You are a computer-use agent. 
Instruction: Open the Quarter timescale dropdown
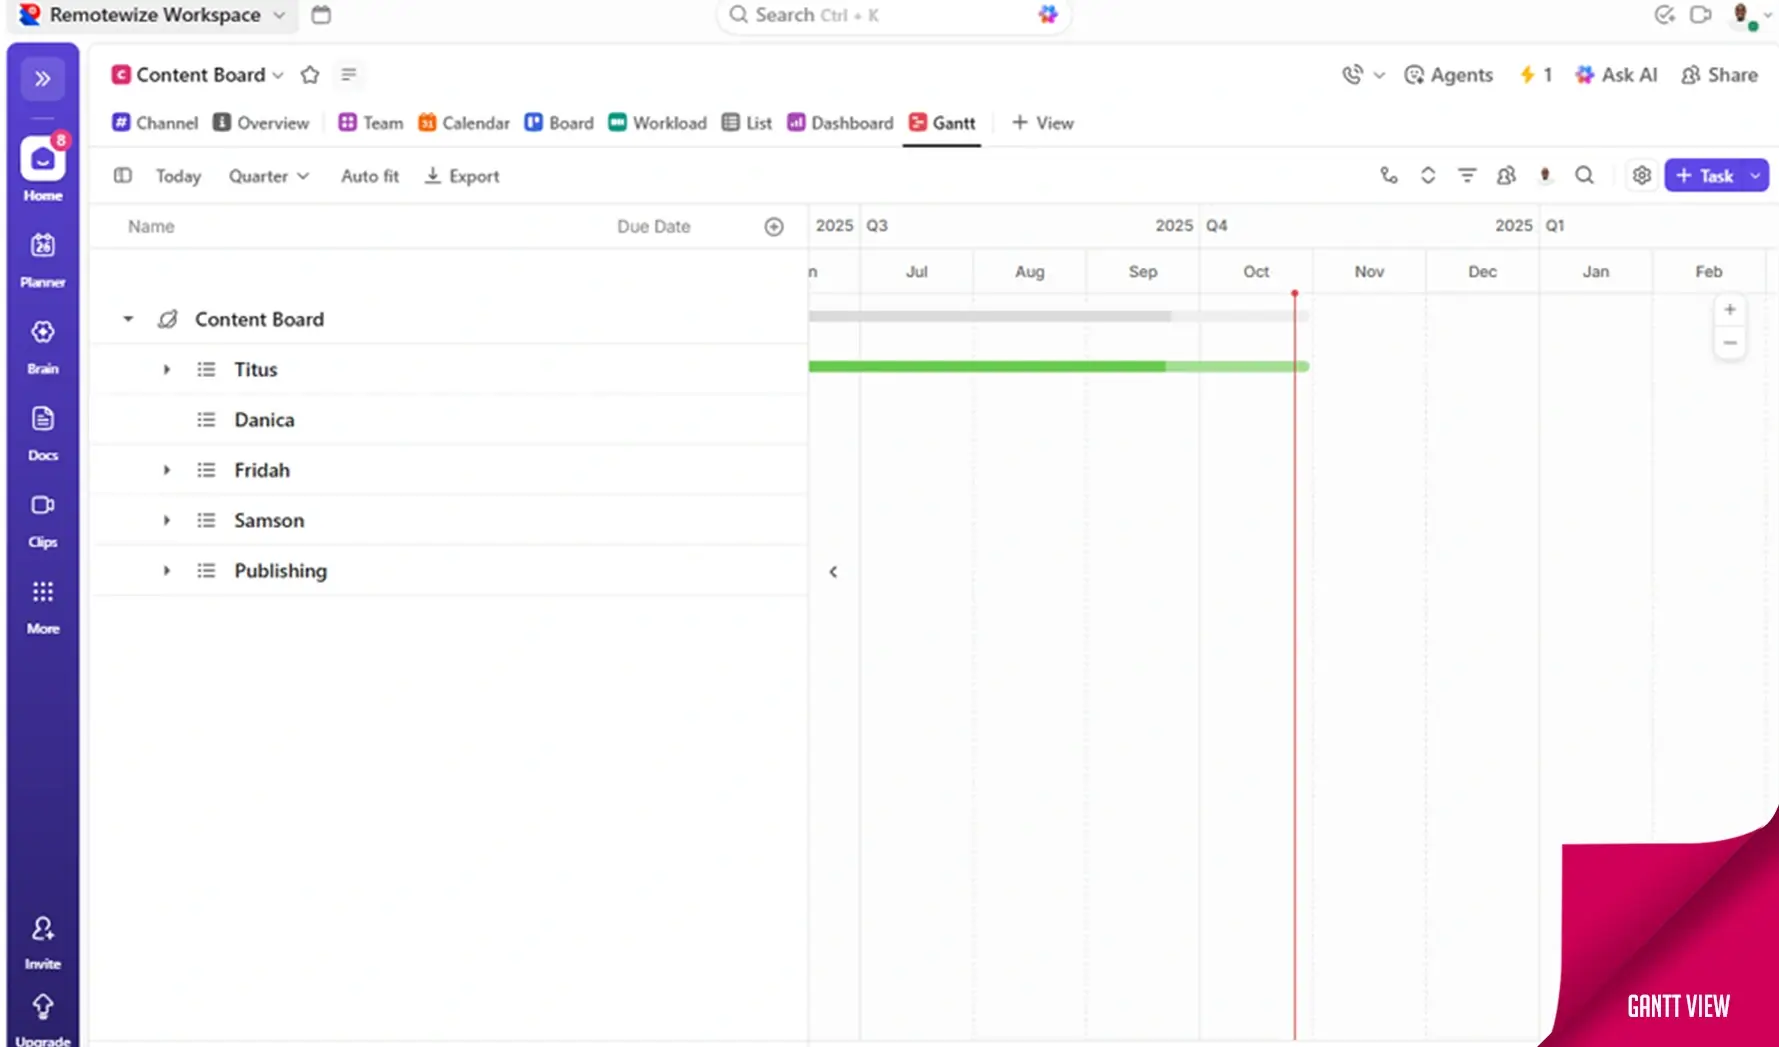(x=268, y=176)
